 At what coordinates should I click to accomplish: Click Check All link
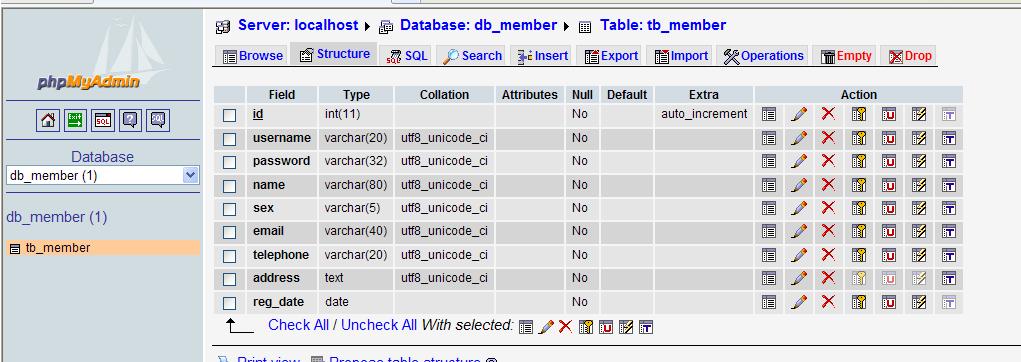[298, 325]
